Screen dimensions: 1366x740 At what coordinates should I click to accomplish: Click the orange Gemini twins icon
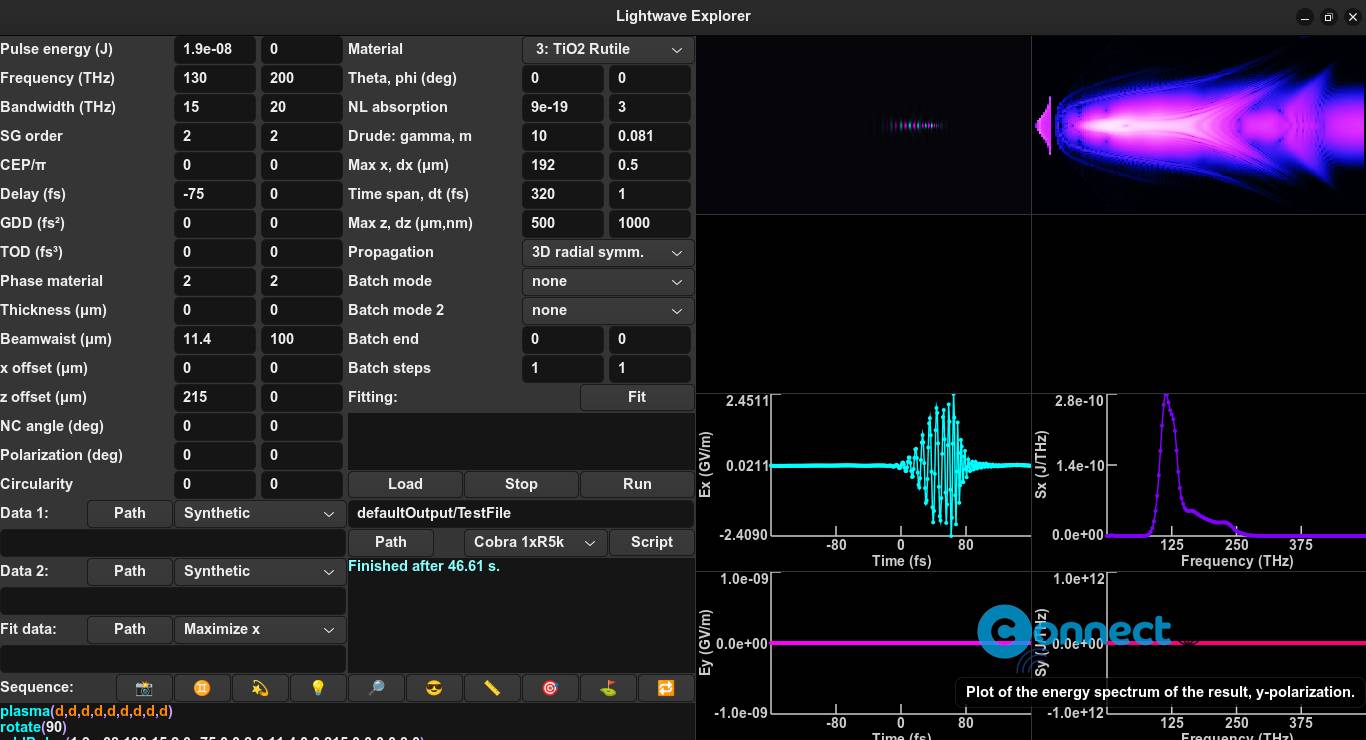202,688
